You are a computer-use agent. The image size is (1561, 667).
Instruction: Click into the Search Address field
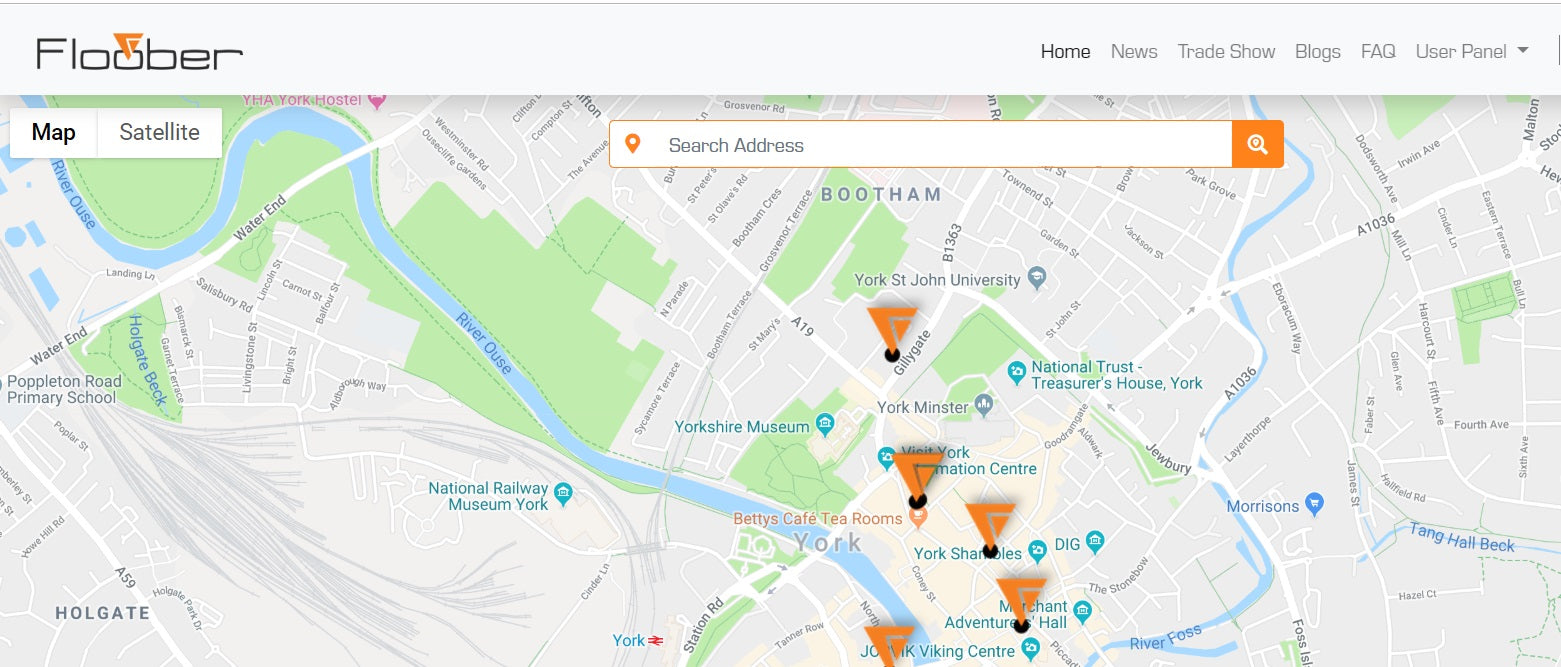coord(940,145)
